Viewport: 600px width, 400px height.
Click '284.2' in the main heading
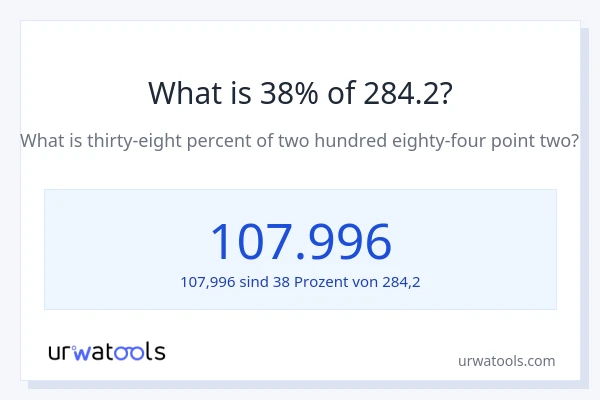(400, 93)
